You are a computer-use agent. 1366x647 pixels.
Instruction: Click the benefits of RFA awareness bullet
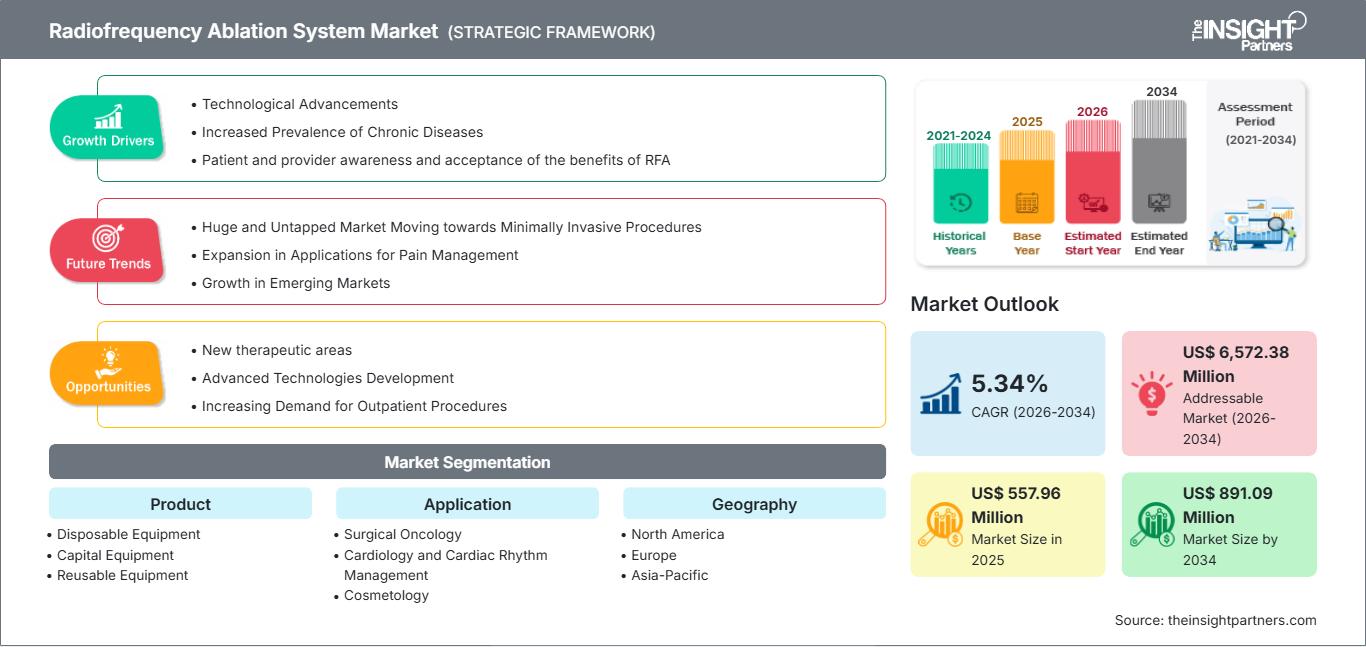(435, 160)
